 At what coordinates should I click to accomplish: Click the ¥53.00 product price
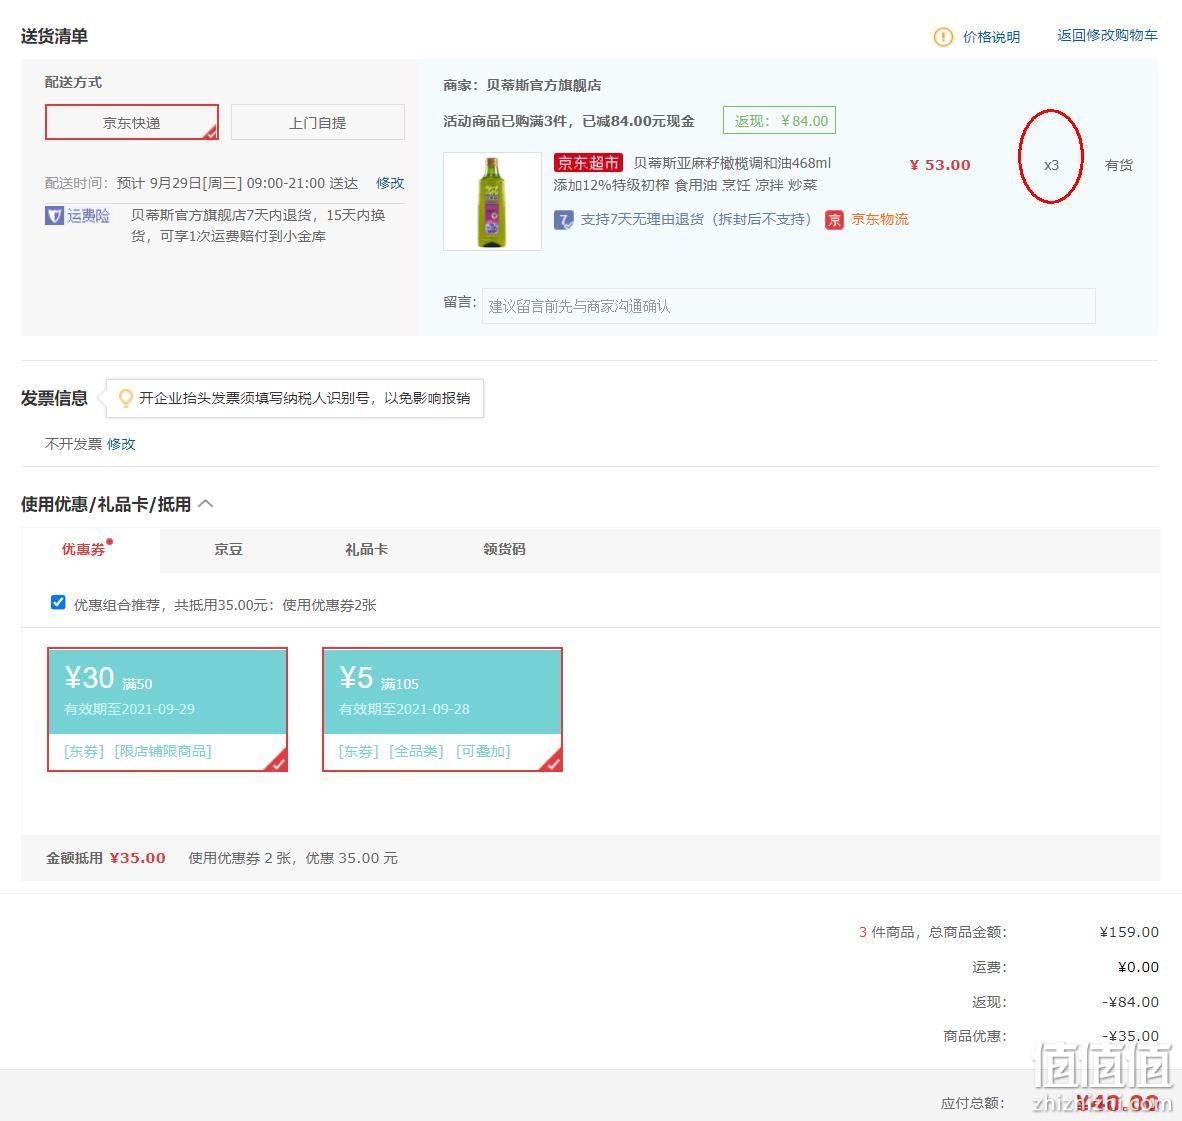tap(940, 165)
